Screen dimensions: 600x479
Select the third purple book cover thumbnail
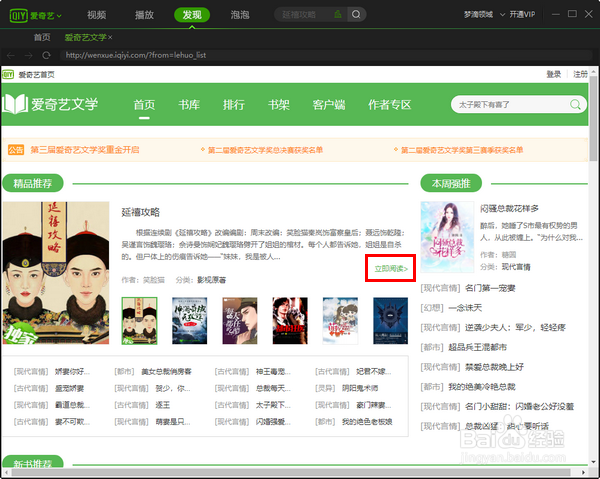coord(240,321)
